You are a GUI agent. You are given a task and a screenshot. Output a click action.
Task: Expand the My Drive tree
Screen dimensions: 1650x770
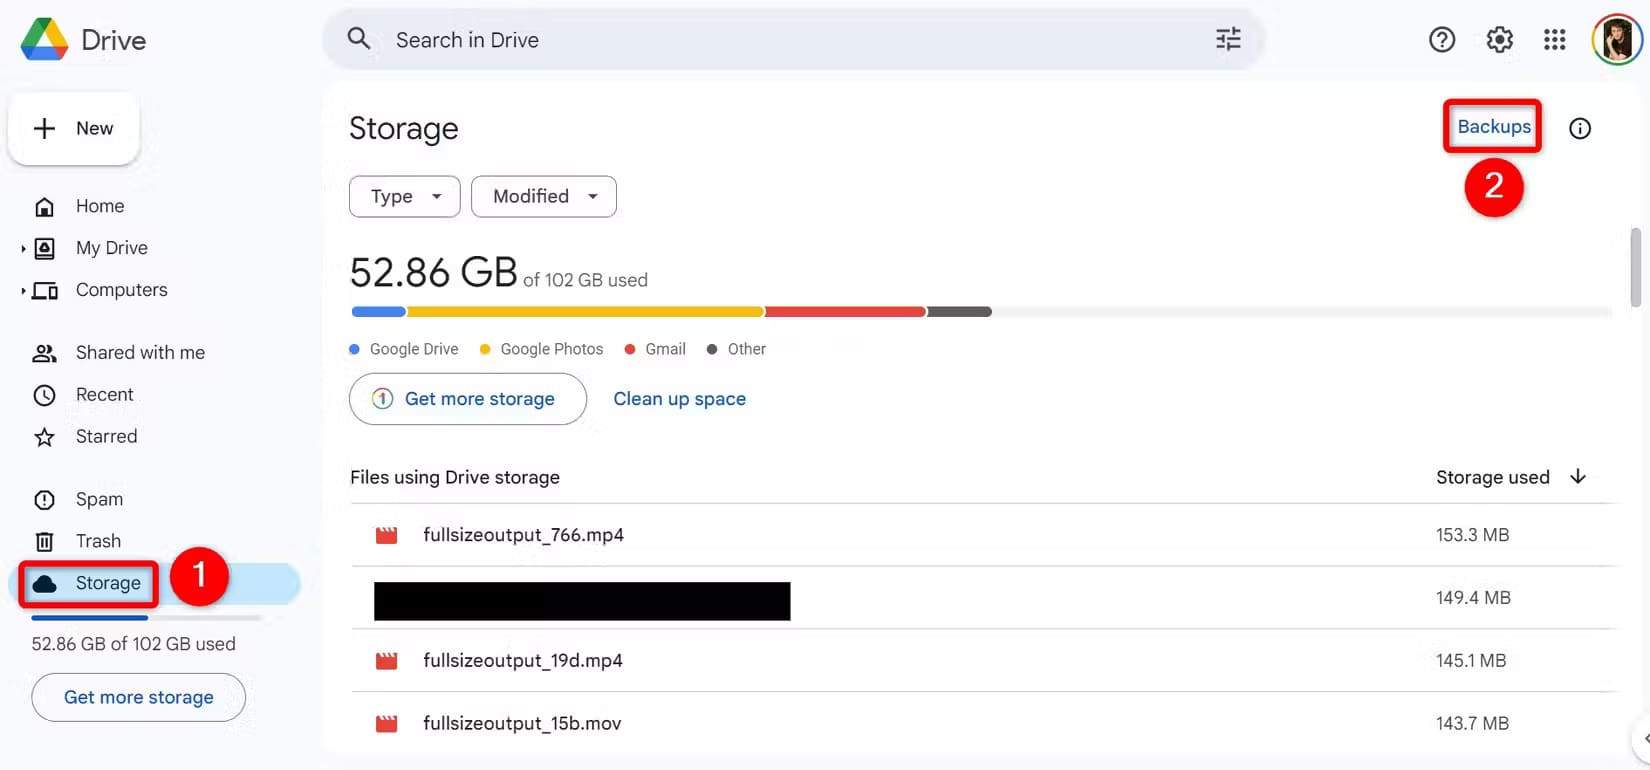point(23,248)
